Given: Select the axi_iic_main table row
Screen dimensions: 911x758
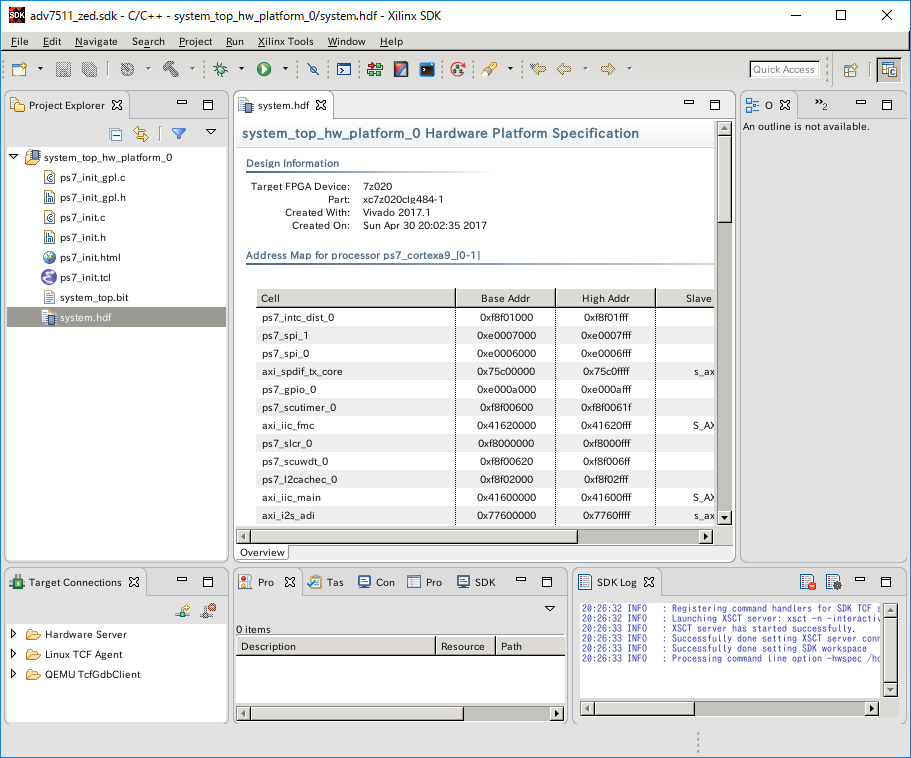Looking at the screenshot, I should [485, 497].
